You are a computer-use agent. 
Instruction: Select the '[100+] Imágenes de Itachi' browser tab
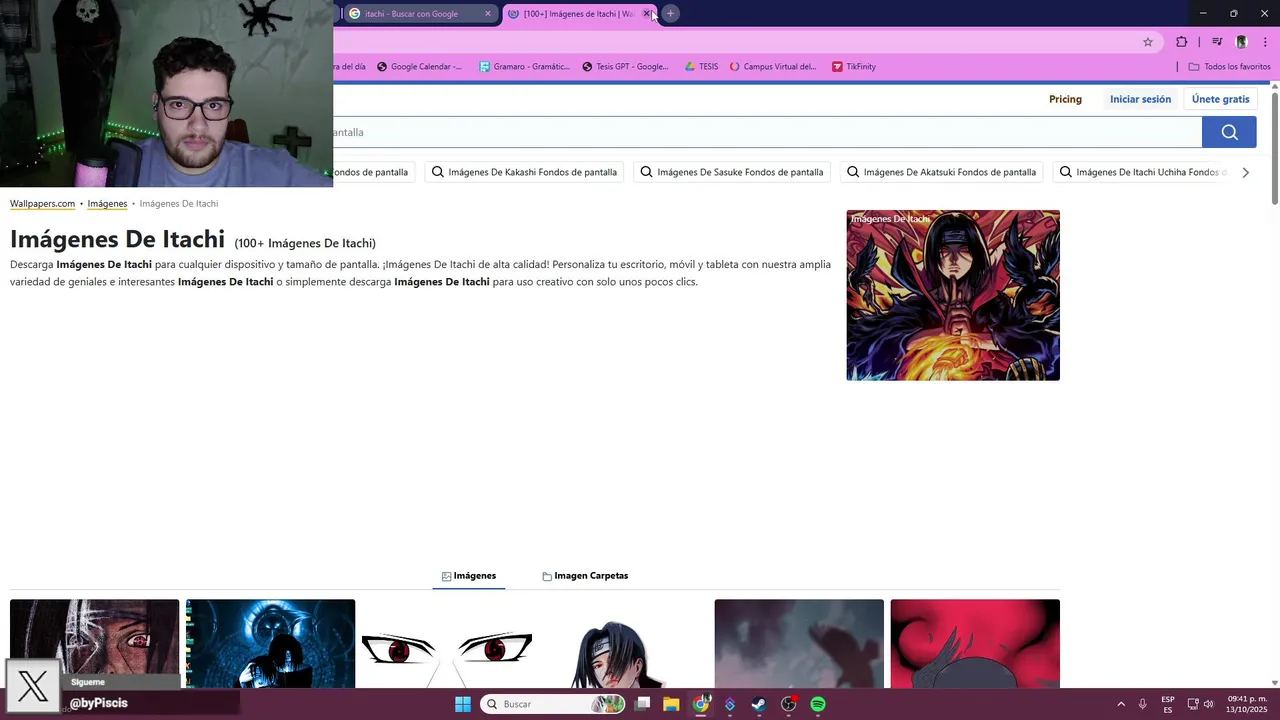tap(578, 14)
